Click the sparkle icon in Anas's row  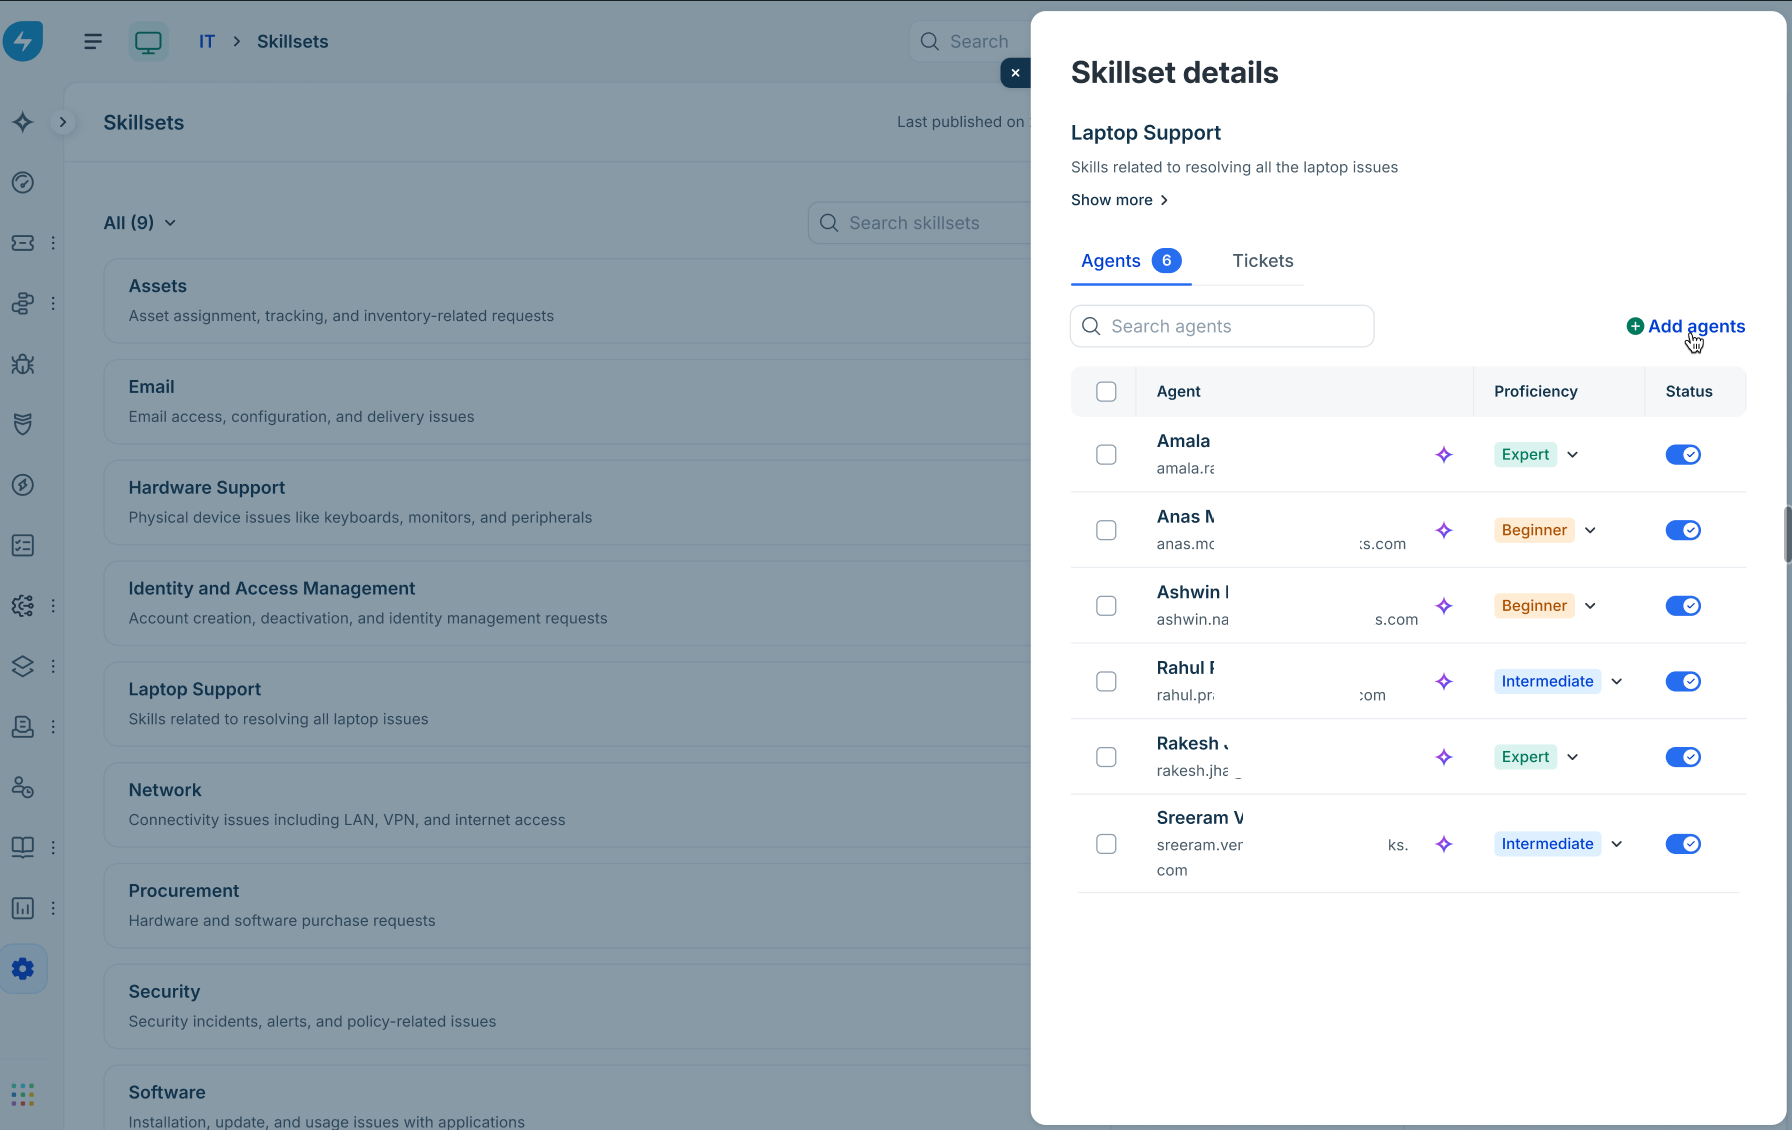pyautogui.click(x=1444, y=530)
